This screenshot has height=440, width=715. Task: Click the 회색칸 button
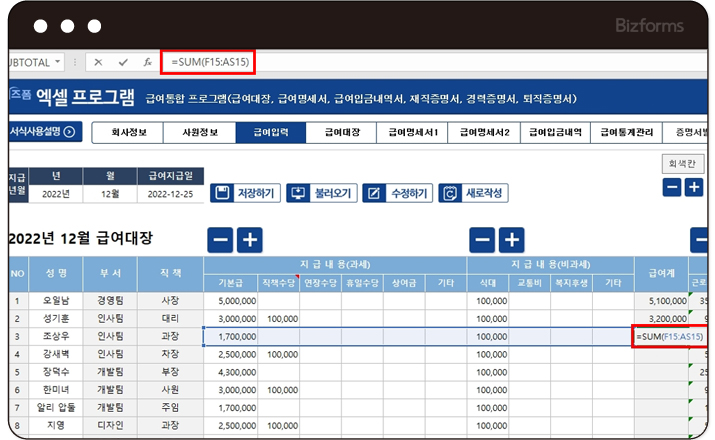[682, 163]
